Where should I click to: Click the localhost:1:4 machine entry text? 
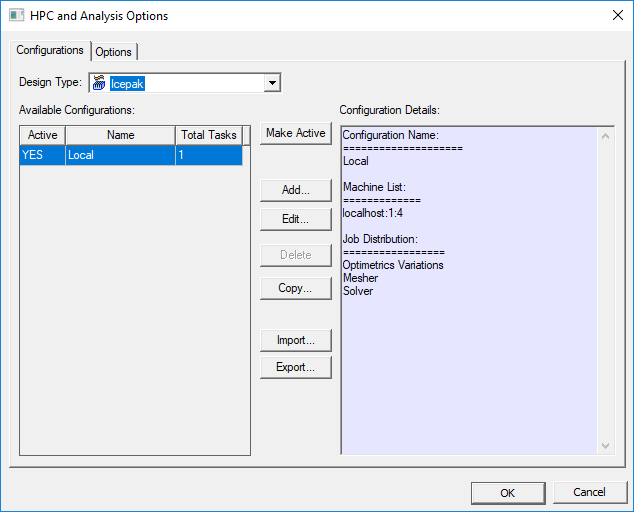(x=372, y=213)
